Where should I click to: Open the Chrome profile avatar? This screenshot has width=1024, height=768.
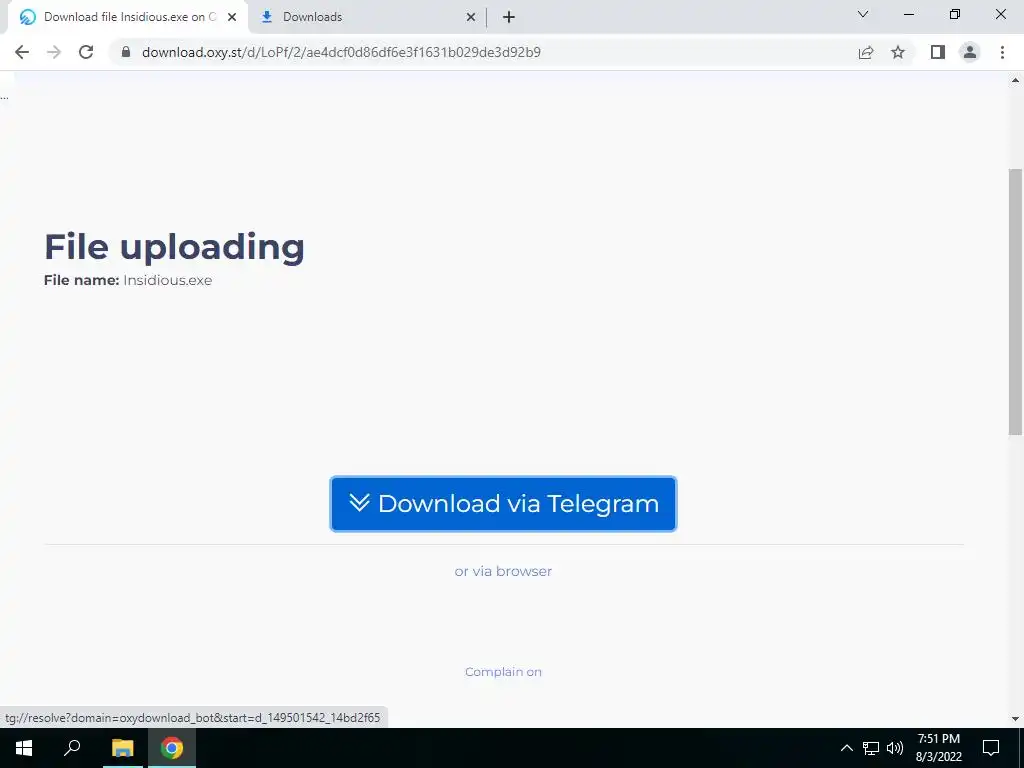click(970, 52)
